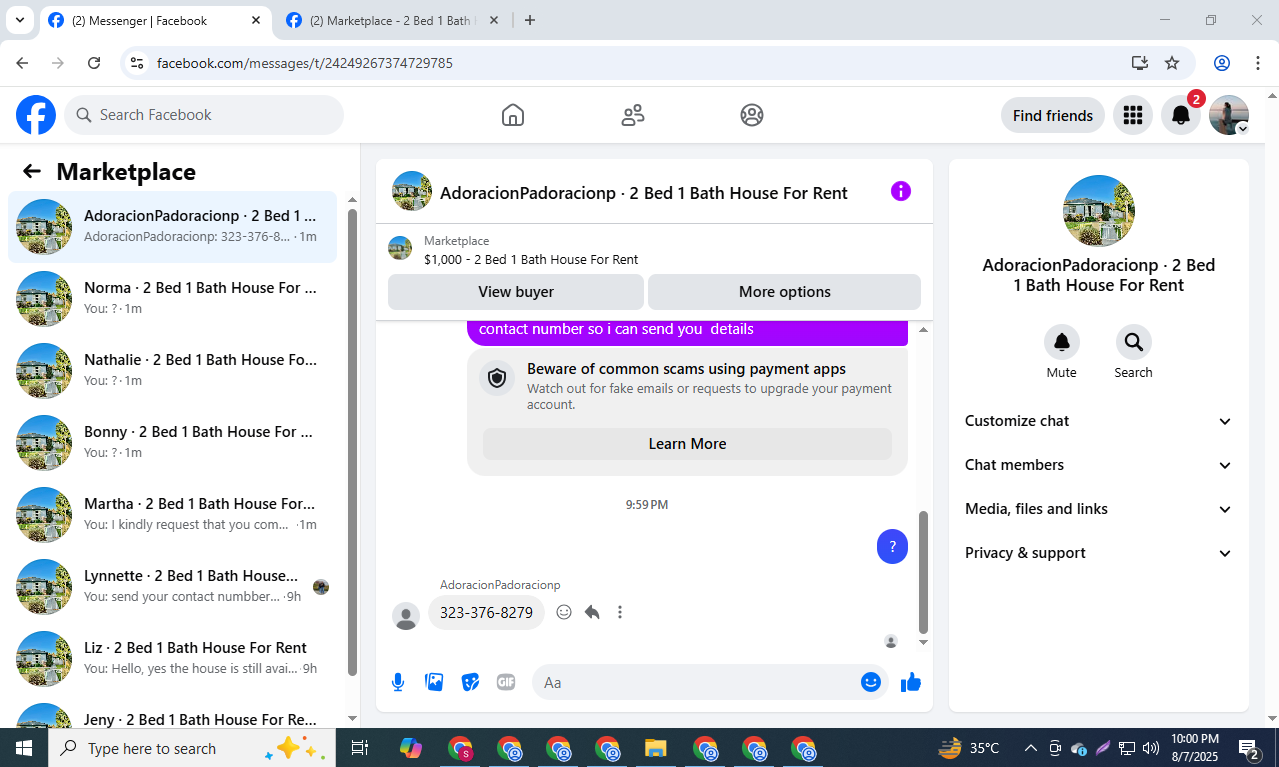Open the Windows Start menu
The width and height of the screenshot is (1279, 767).
tap(24, 748)
